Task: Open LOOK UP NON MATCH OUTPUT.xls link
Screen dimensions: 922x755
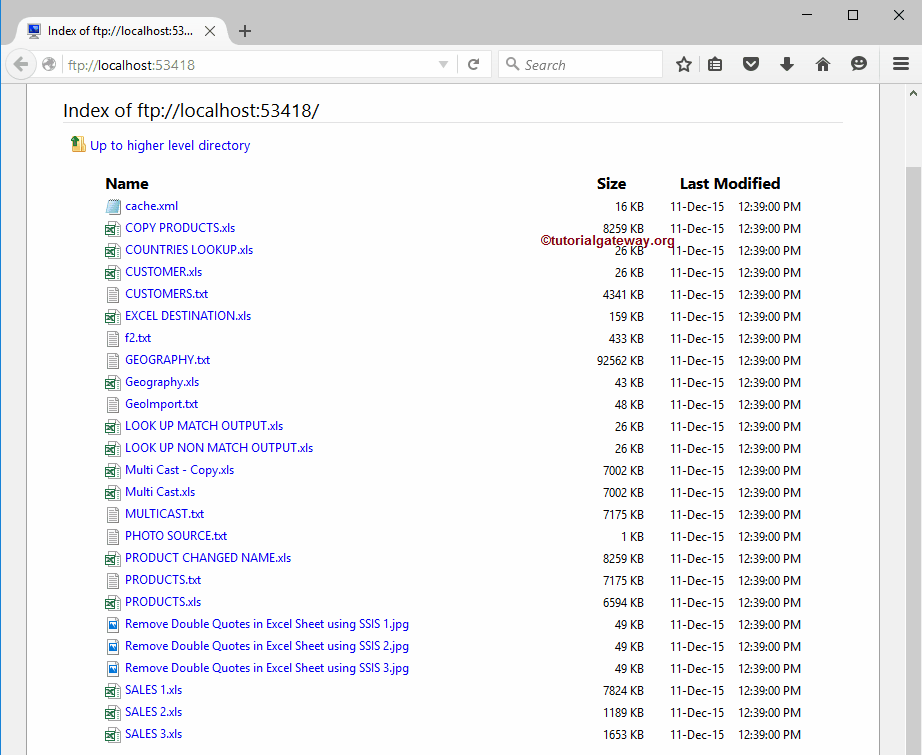Action: coord(218,448)
